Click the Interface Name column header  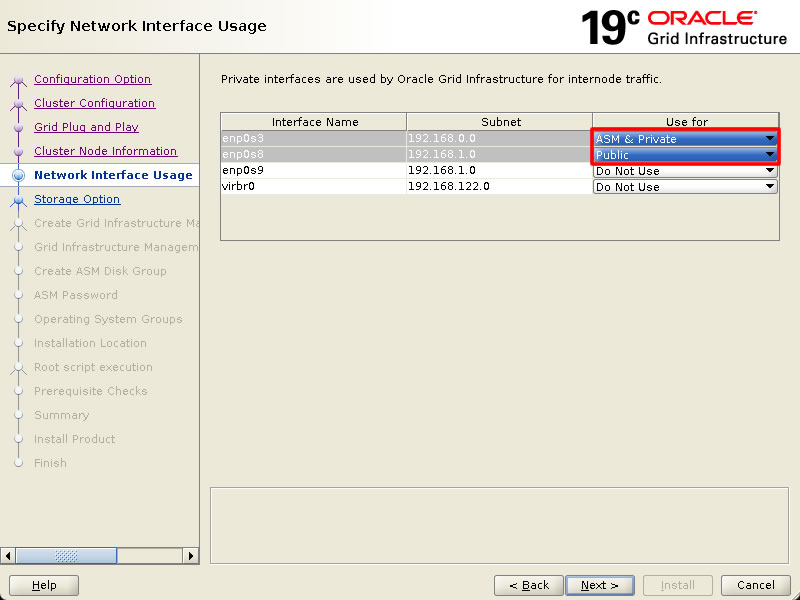314,122
